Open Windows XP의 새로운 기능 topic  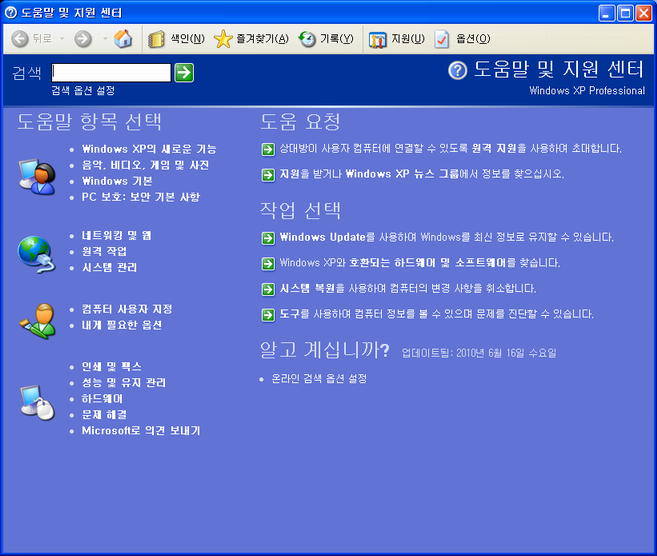[x=149, y=149]
